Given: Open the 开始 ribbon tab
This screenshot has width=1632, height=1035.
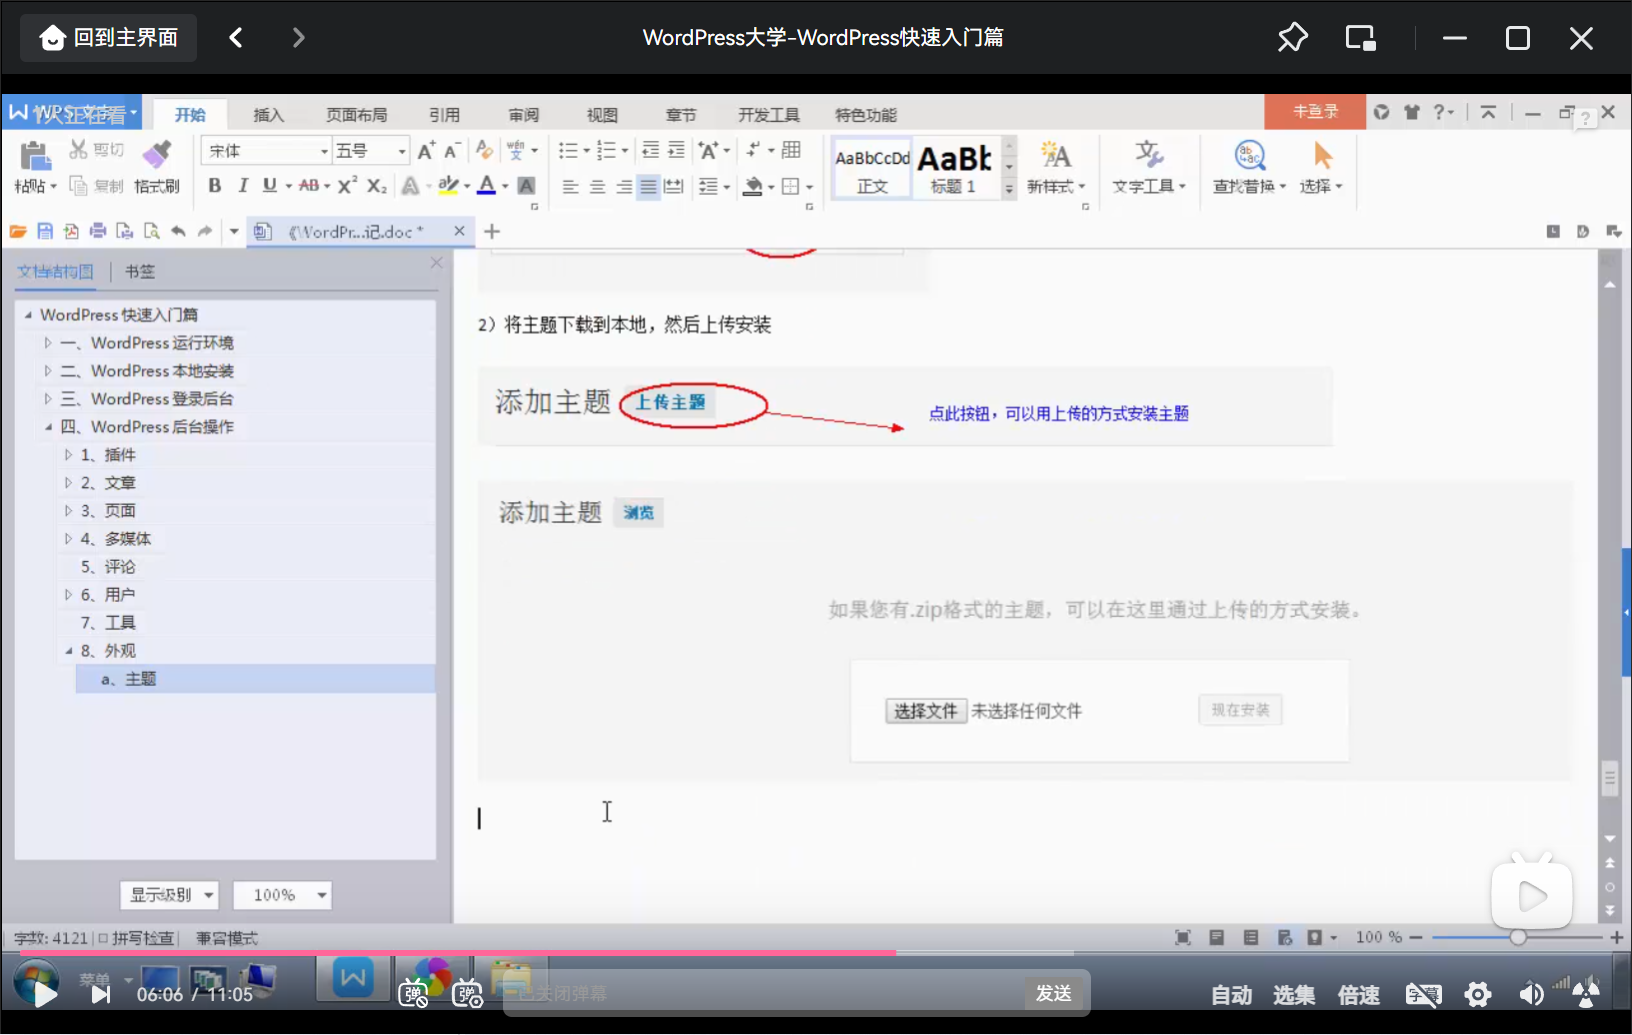Looking at the screenshot, I should click(190, 115).
